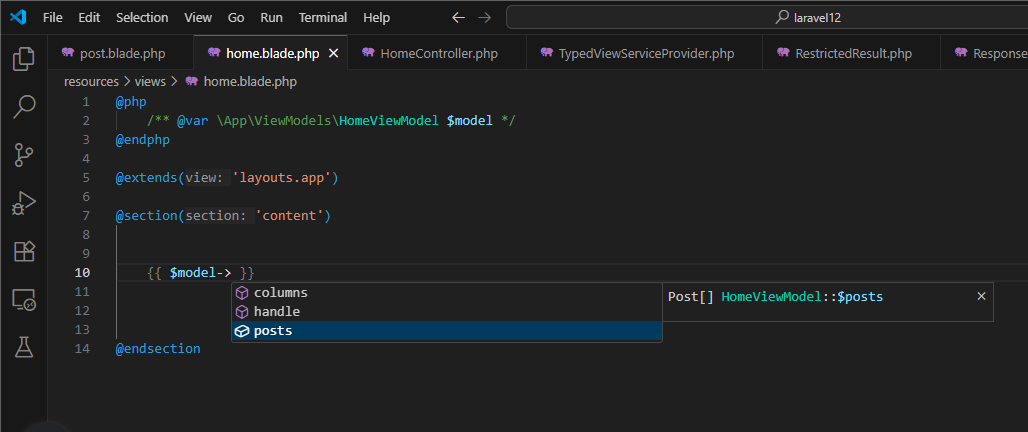Switch to the RestrictedResult.php tab
The image size is (1028, 432).
tap(851, 54)
